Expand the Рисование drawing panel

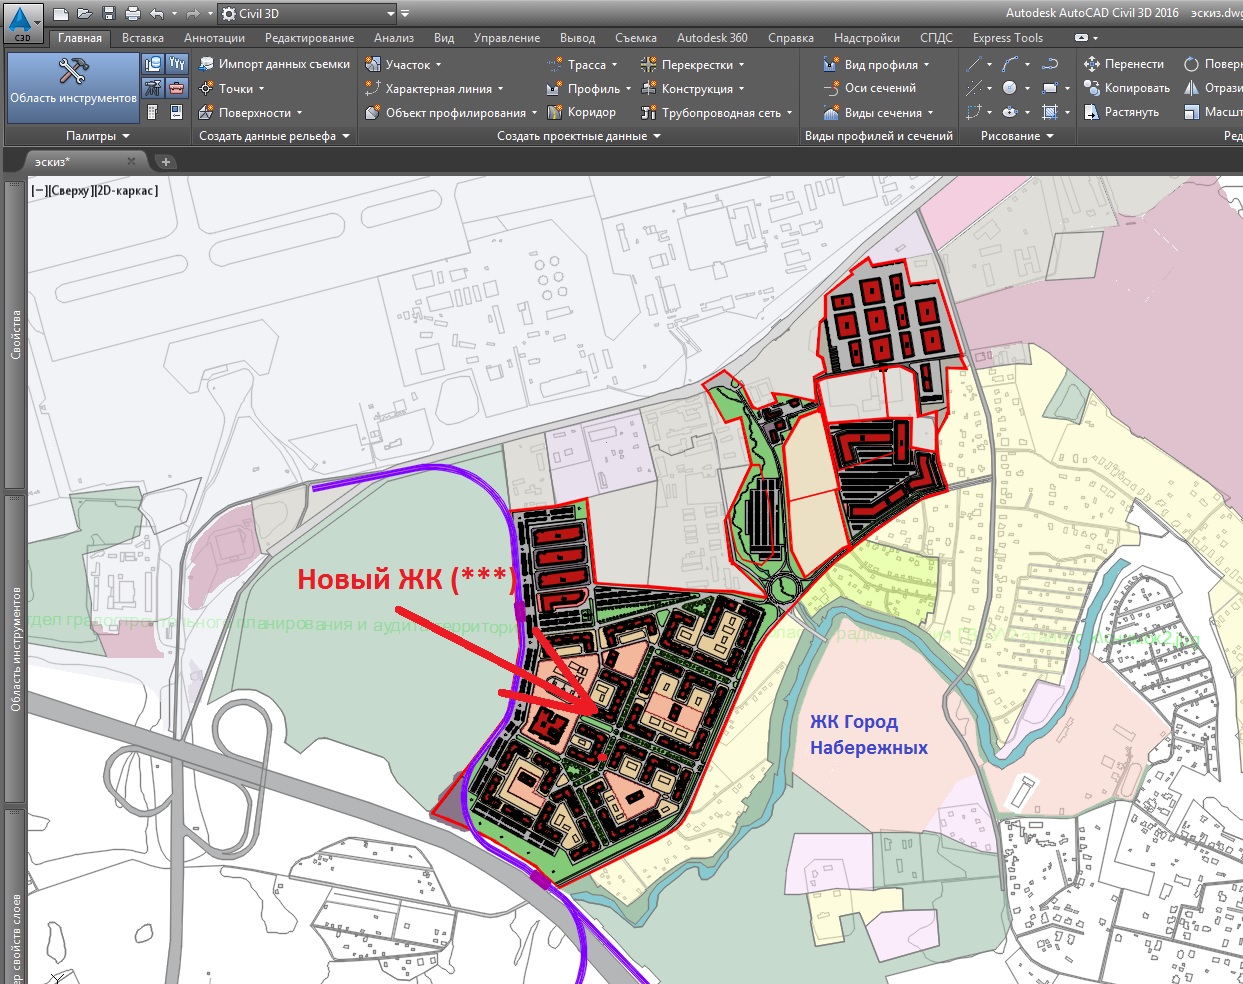click(1017, 136)
